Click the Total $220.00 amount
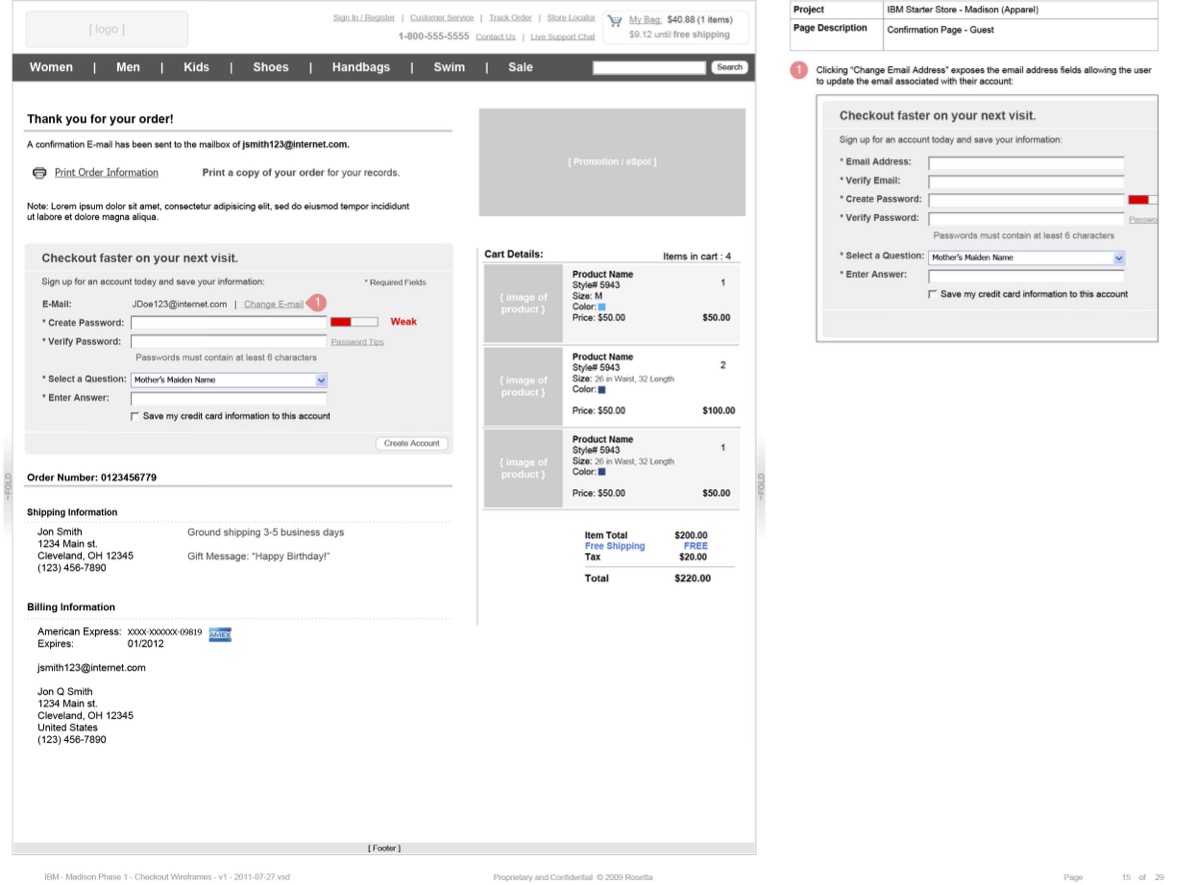Viewport: 1196px width, 885px height. 693,578
